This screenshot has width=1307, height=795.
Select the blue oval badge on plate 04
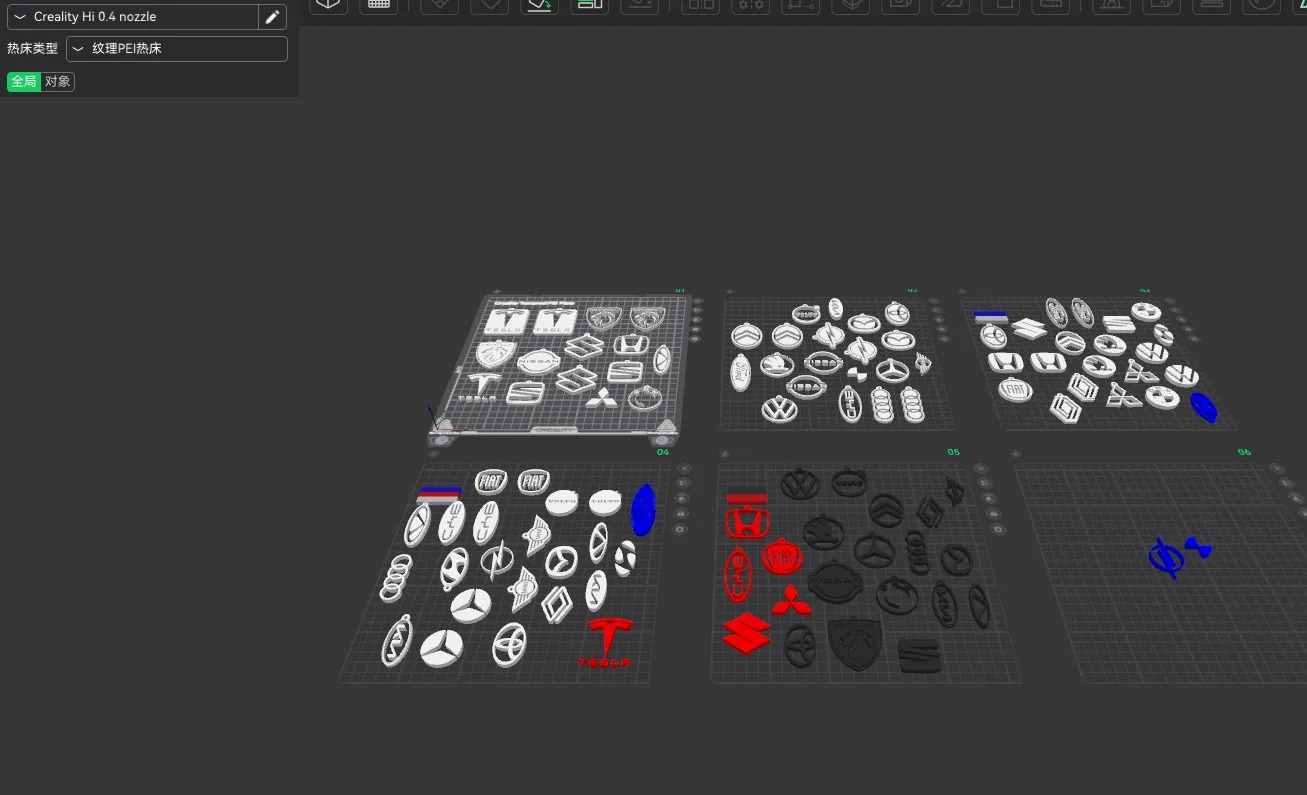pyautogui.click(x=644, y=508)
